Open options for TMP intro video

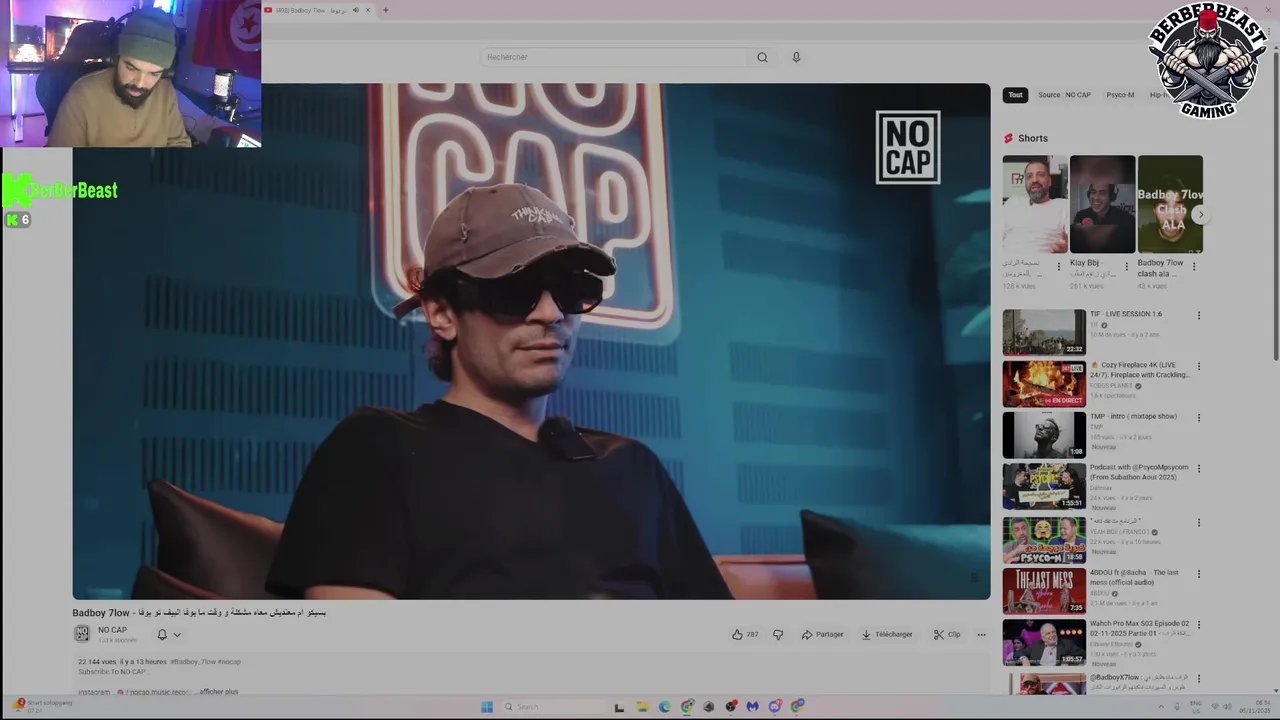click(1199, 418)
